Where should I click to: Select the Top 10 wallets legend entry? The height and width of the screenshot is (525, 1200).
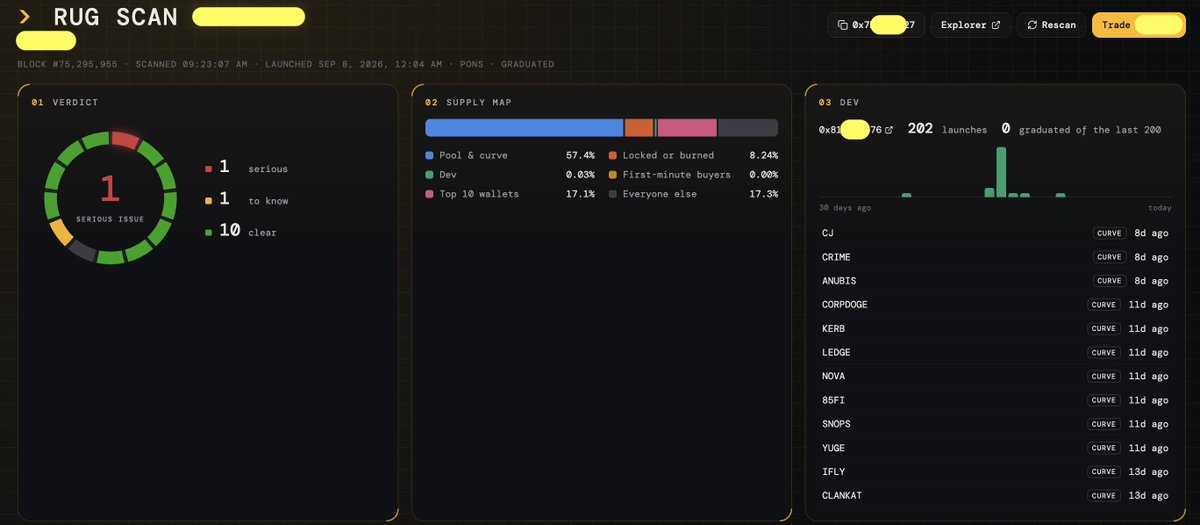510,194
